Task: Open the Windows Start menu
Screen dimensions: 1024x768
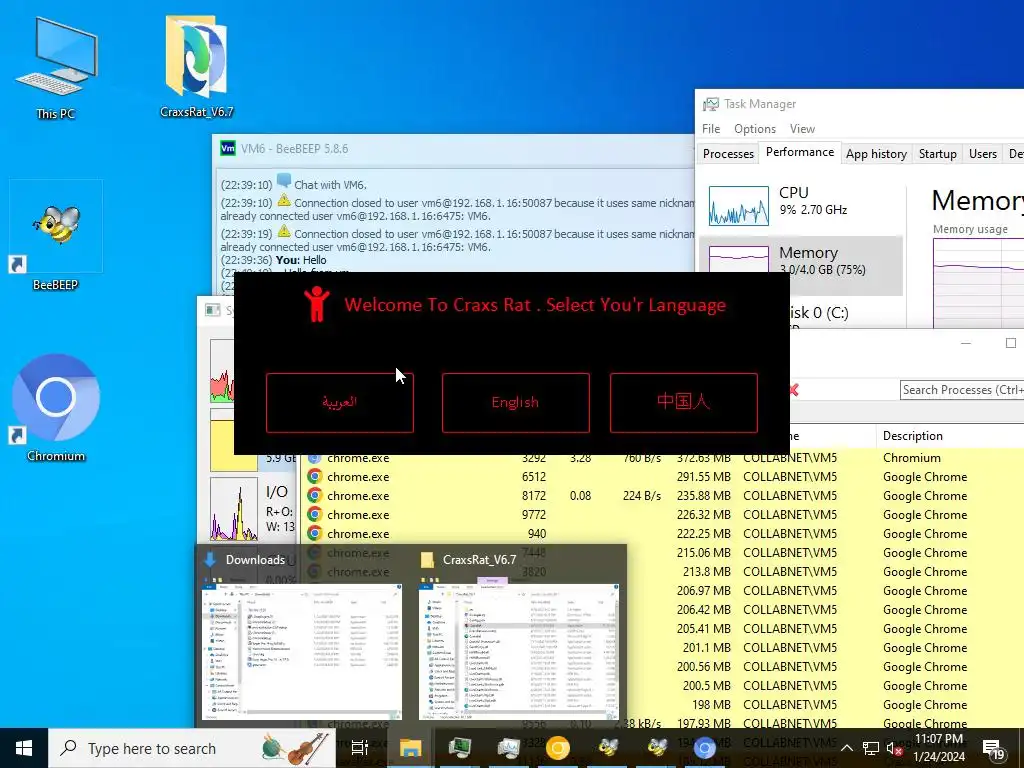Action: 24,748
